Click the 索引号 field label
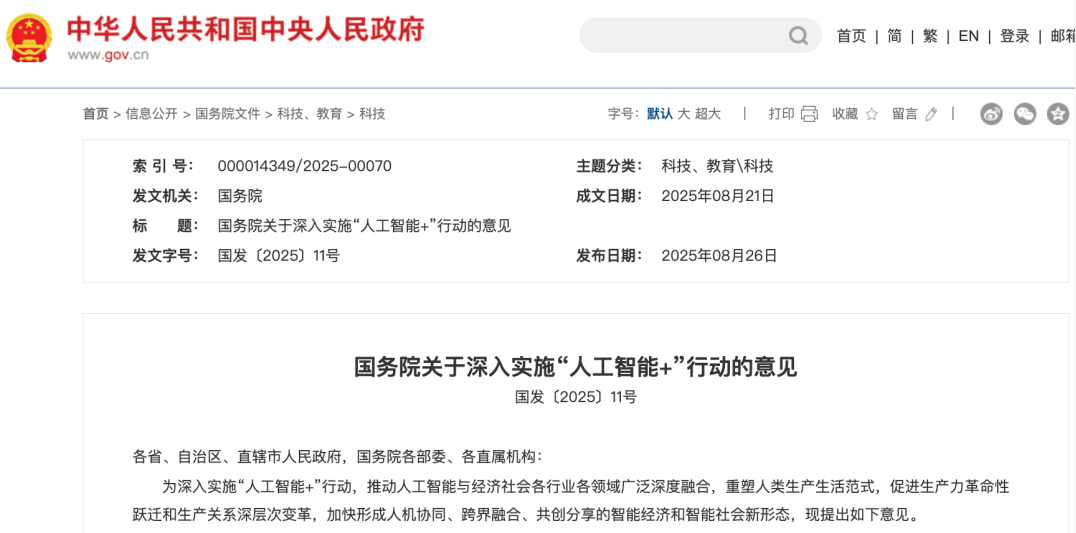Image resolution: width=1076 pixels, height=533 pixels. click(x=163, y=166)
